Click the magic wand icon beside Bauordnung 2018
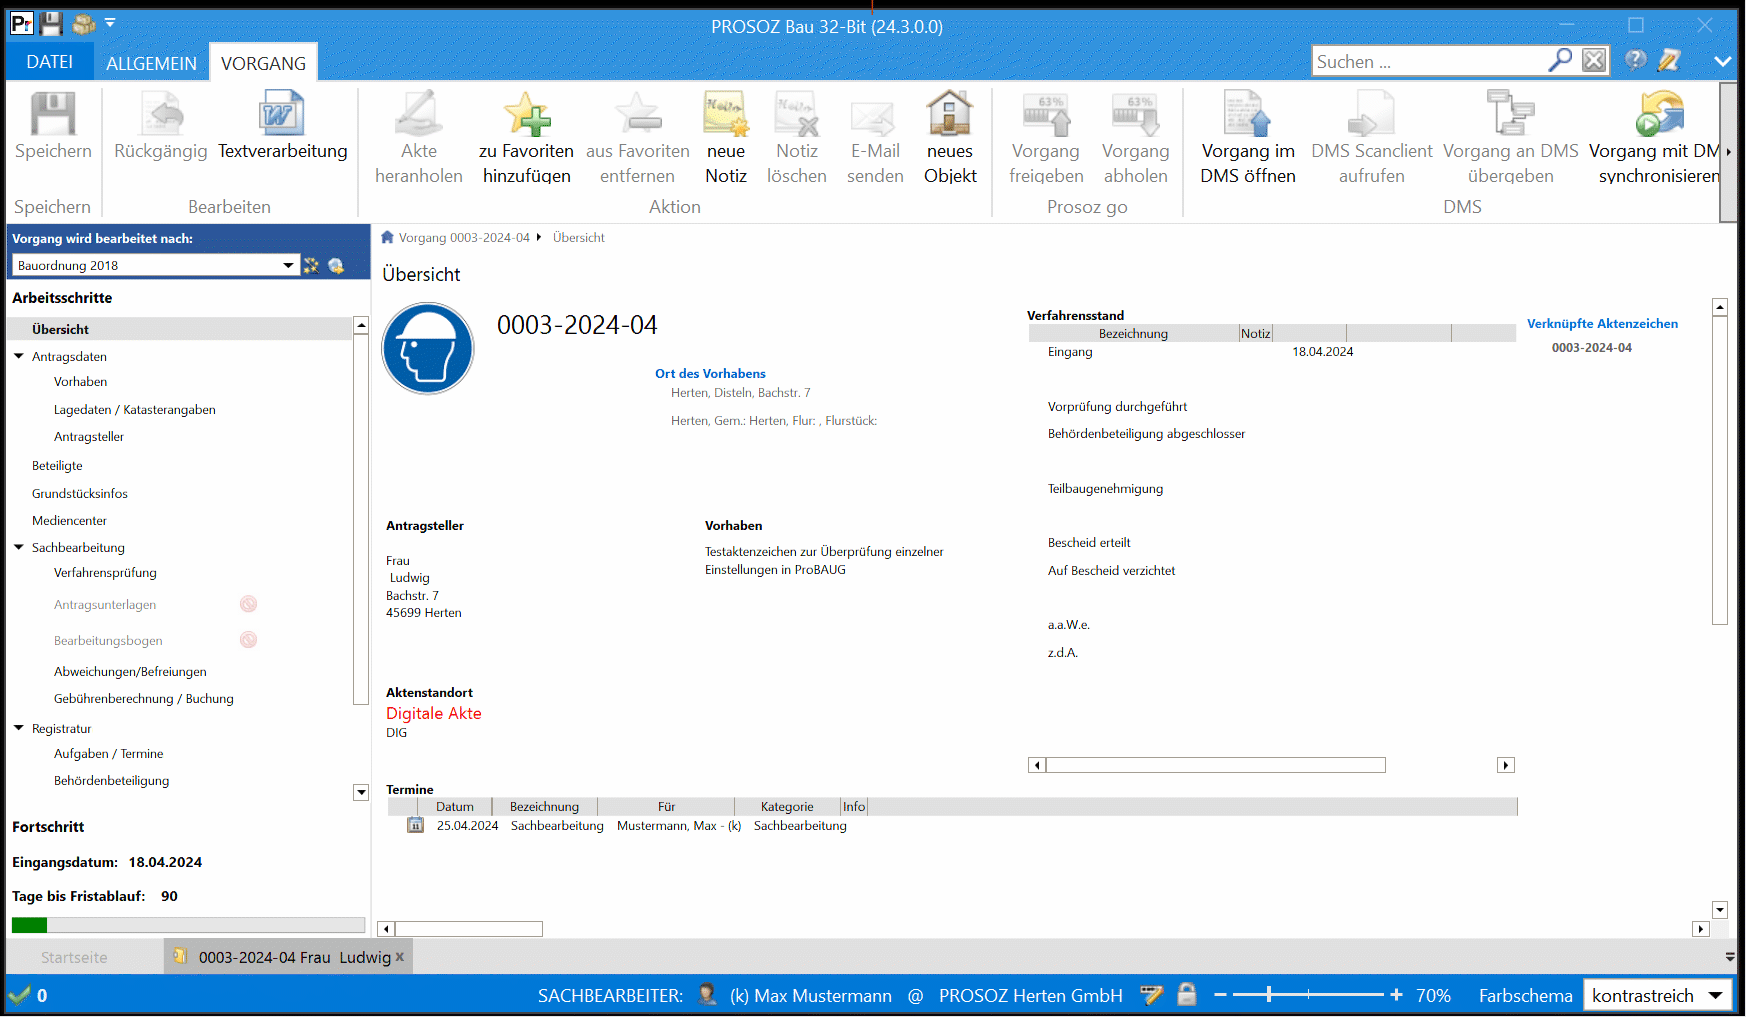1746x1017 pixels. (x=311, y=266)
